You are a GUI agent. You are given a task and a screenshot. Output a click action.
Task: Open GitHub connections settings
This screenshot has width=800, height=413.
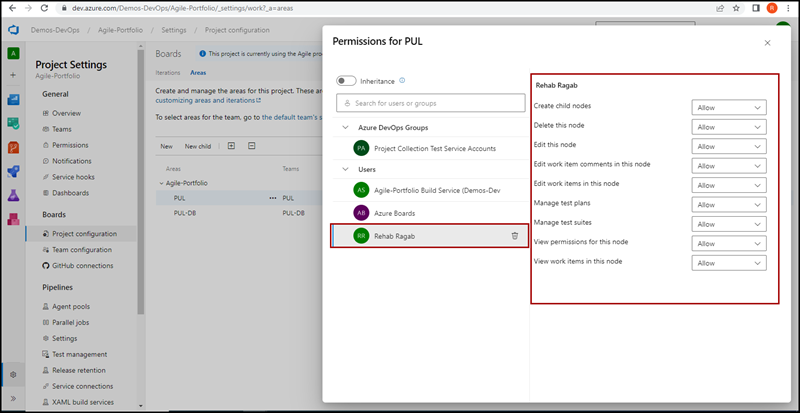81,265
